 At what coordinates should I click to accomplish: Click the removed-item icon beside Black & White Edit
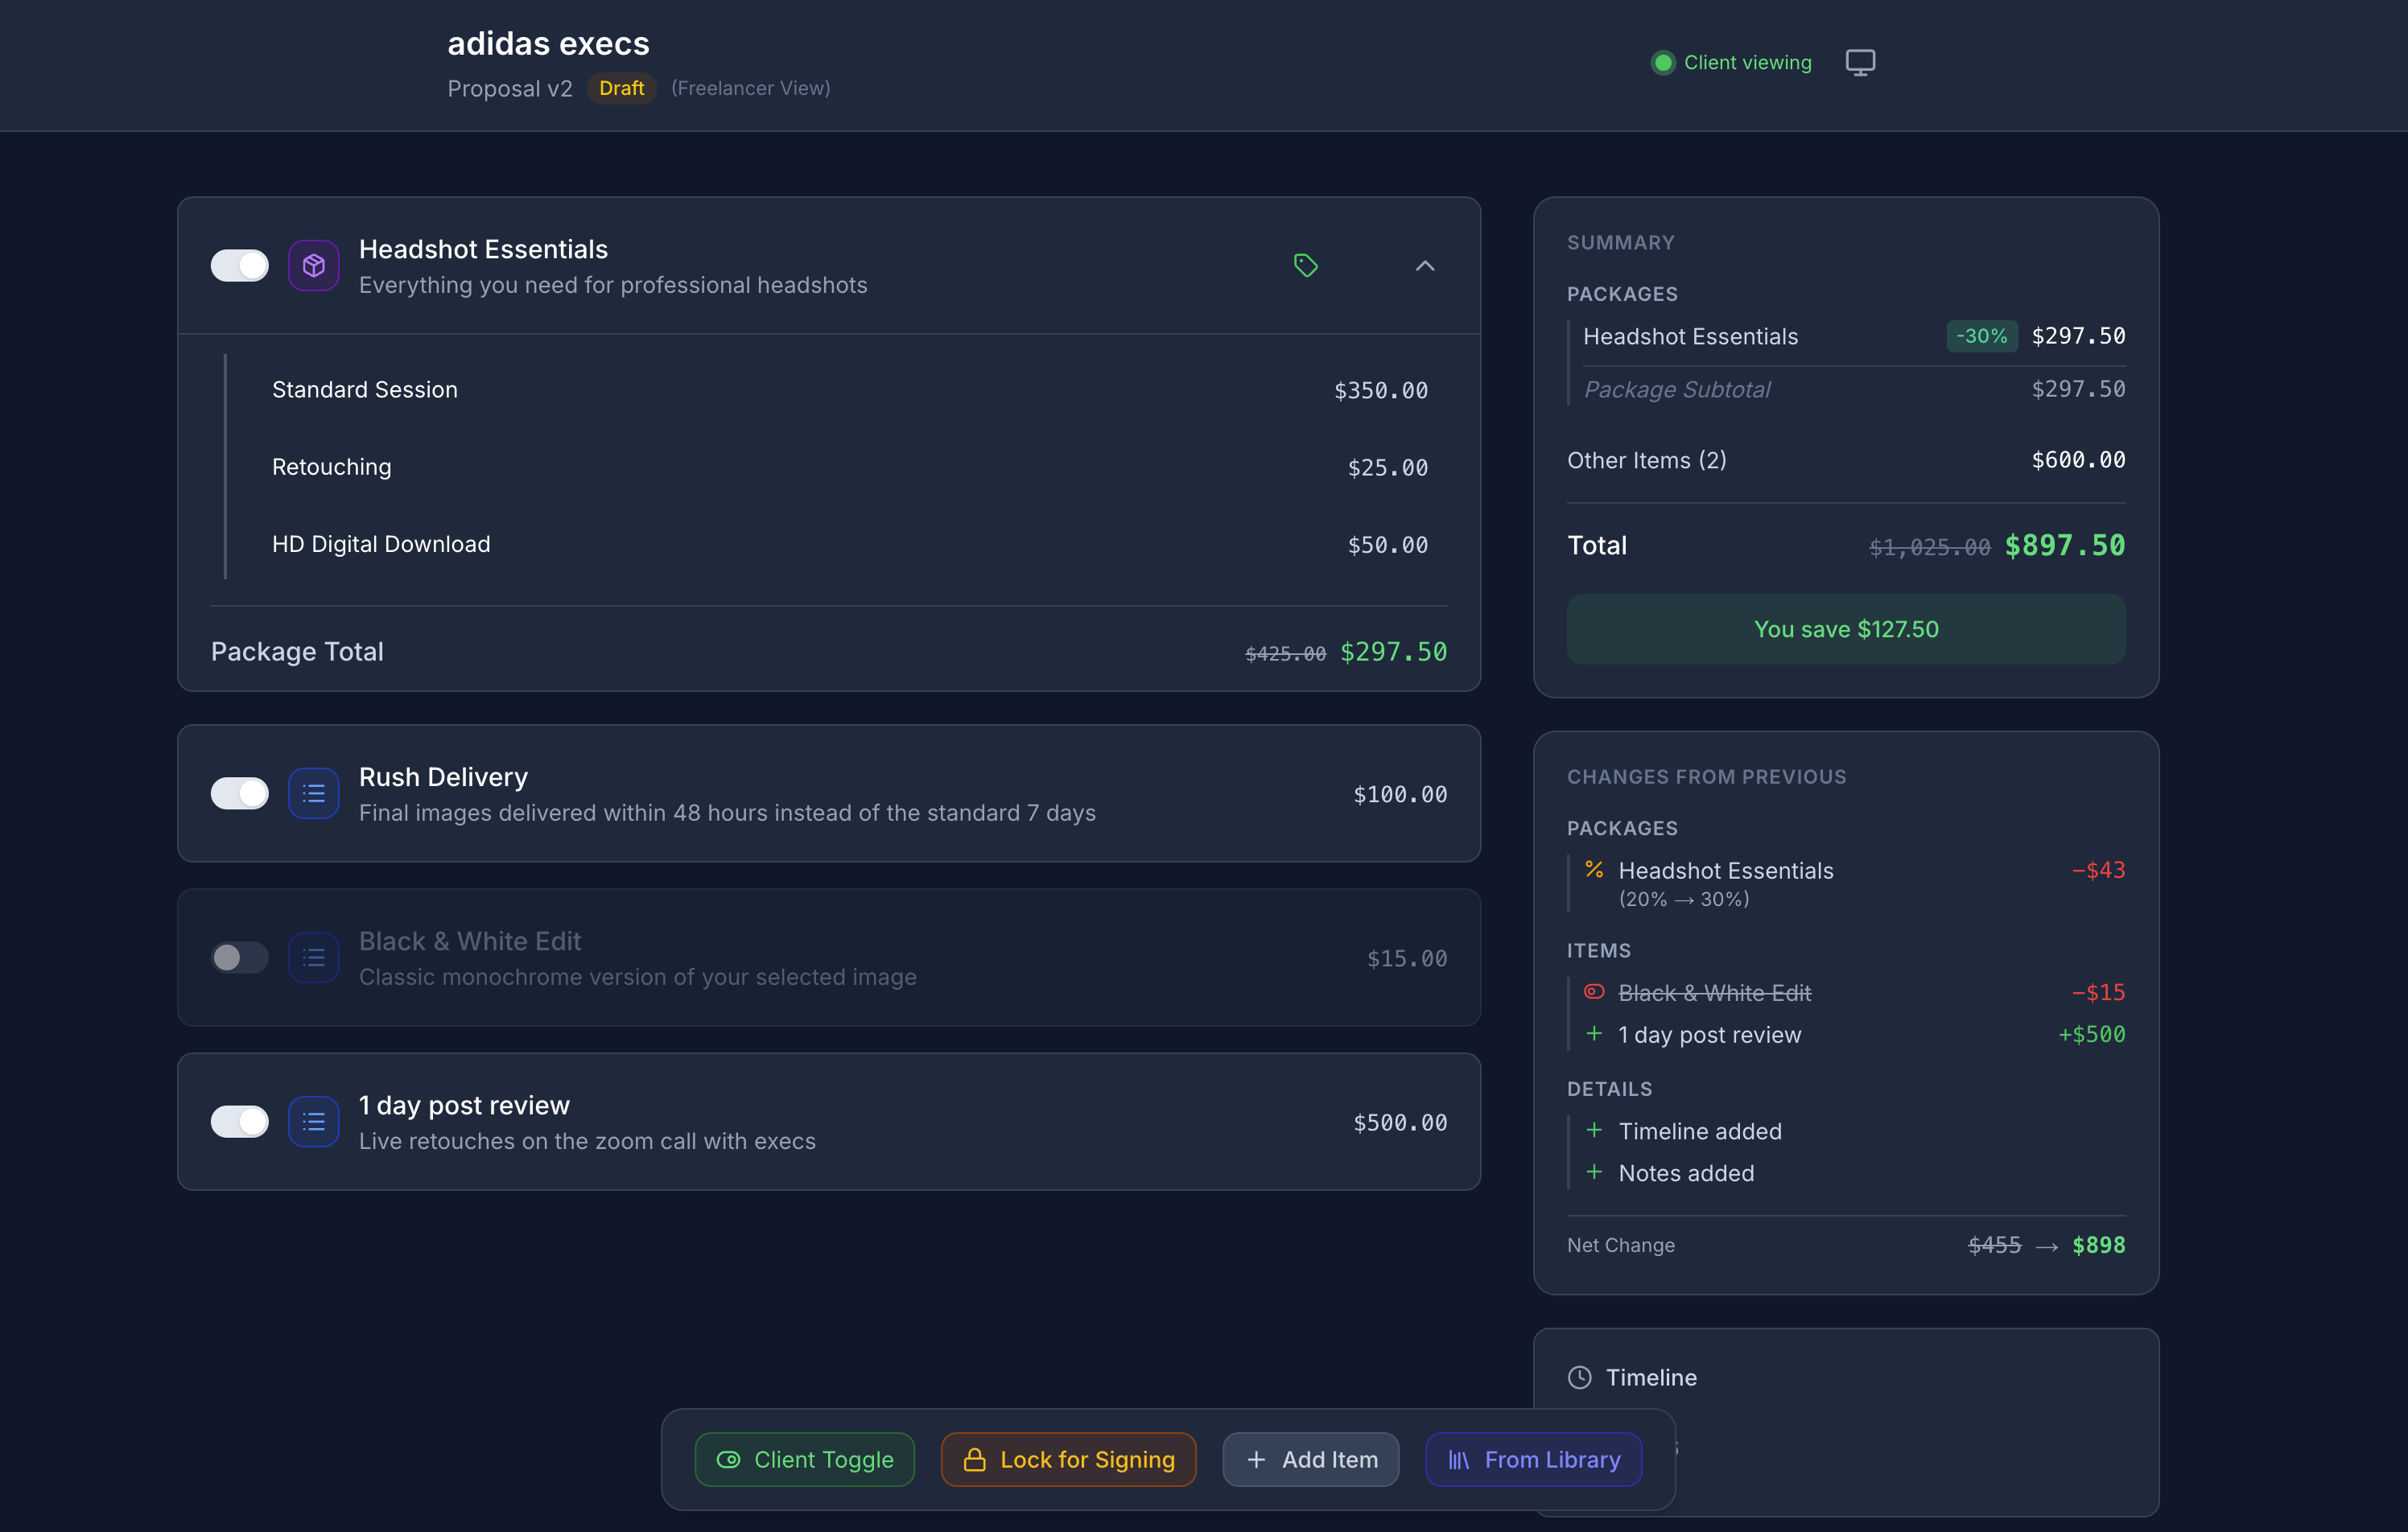[x=1594, y=991]
